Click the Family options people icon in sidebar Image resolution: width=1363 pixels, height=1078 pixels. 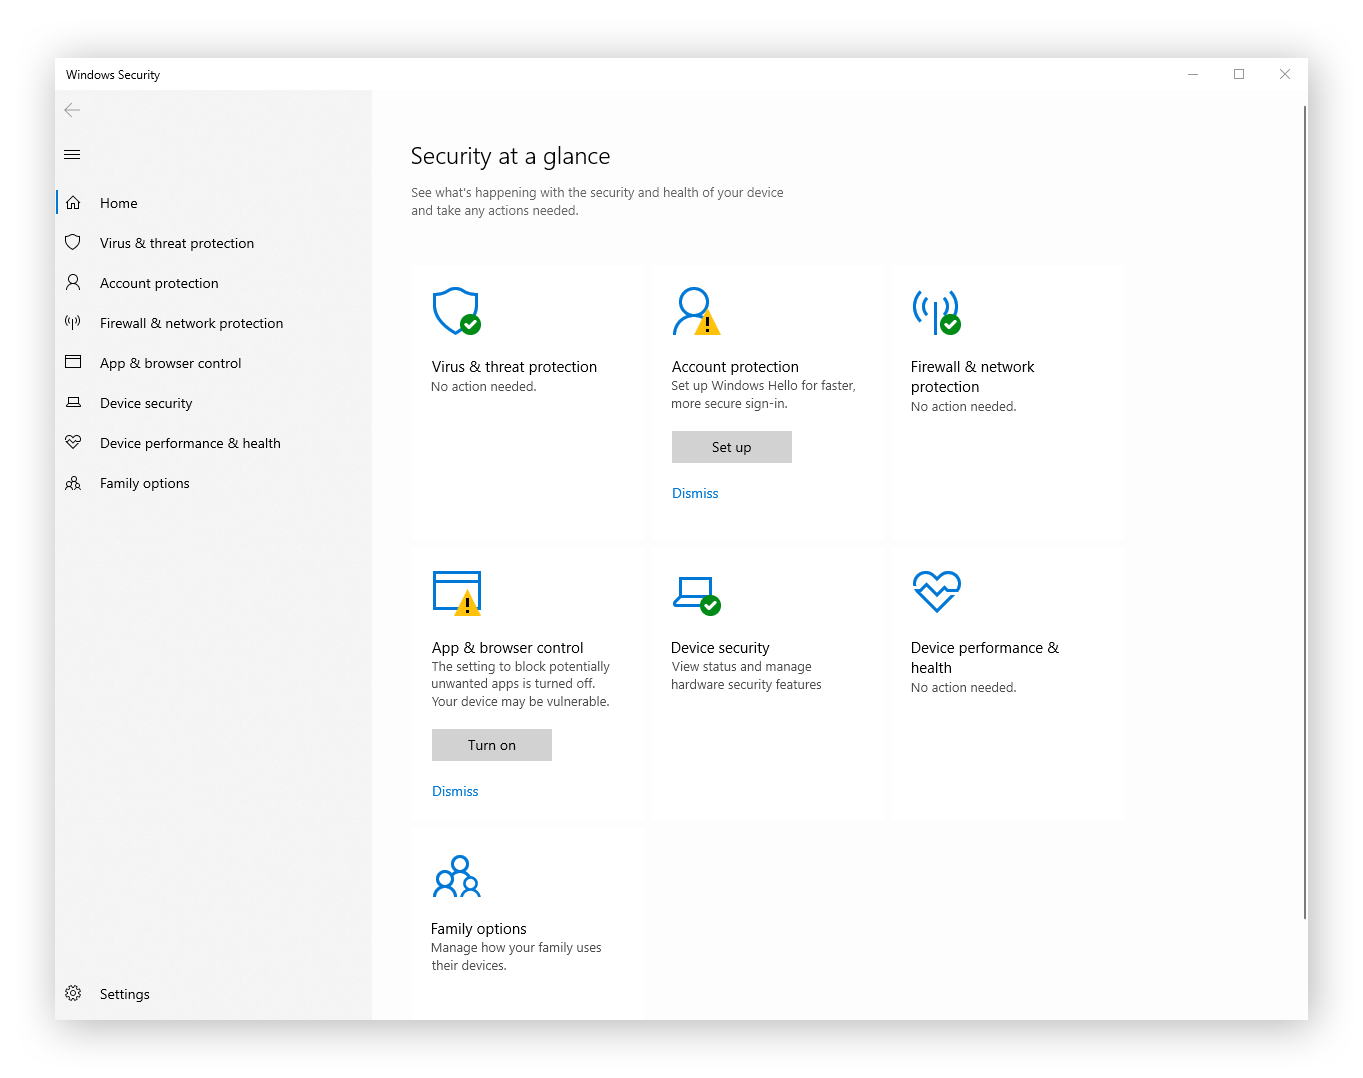[x=73, y=483]
